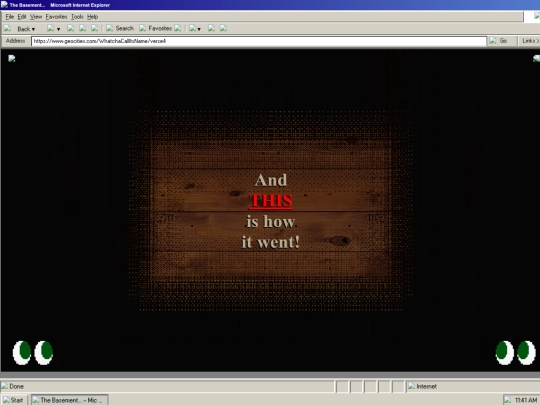Open the Search pane from toolbar
The width and height of the screenshot is (540, 405).
120,28
